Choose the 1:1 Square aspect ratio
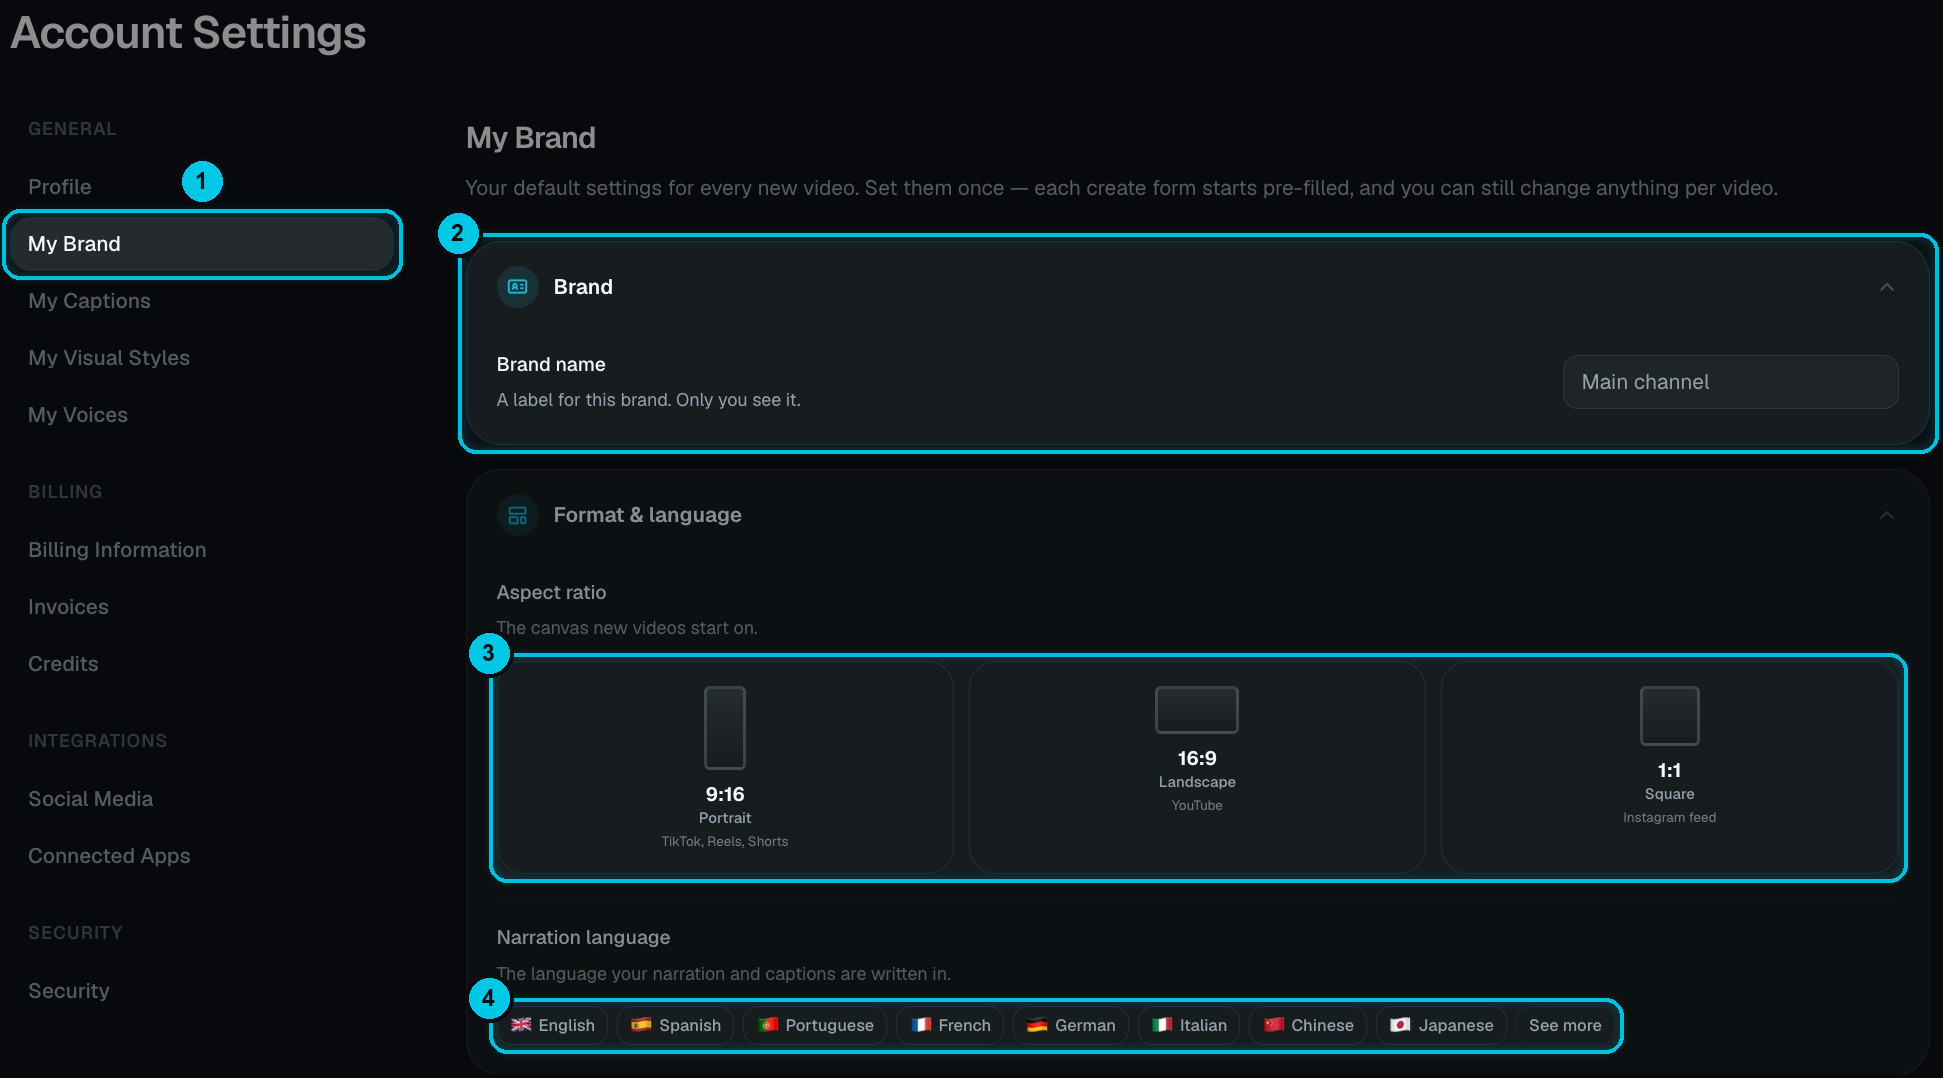The width and height of the screenshot is (1943, 1078). click(x=1670, y=767)
